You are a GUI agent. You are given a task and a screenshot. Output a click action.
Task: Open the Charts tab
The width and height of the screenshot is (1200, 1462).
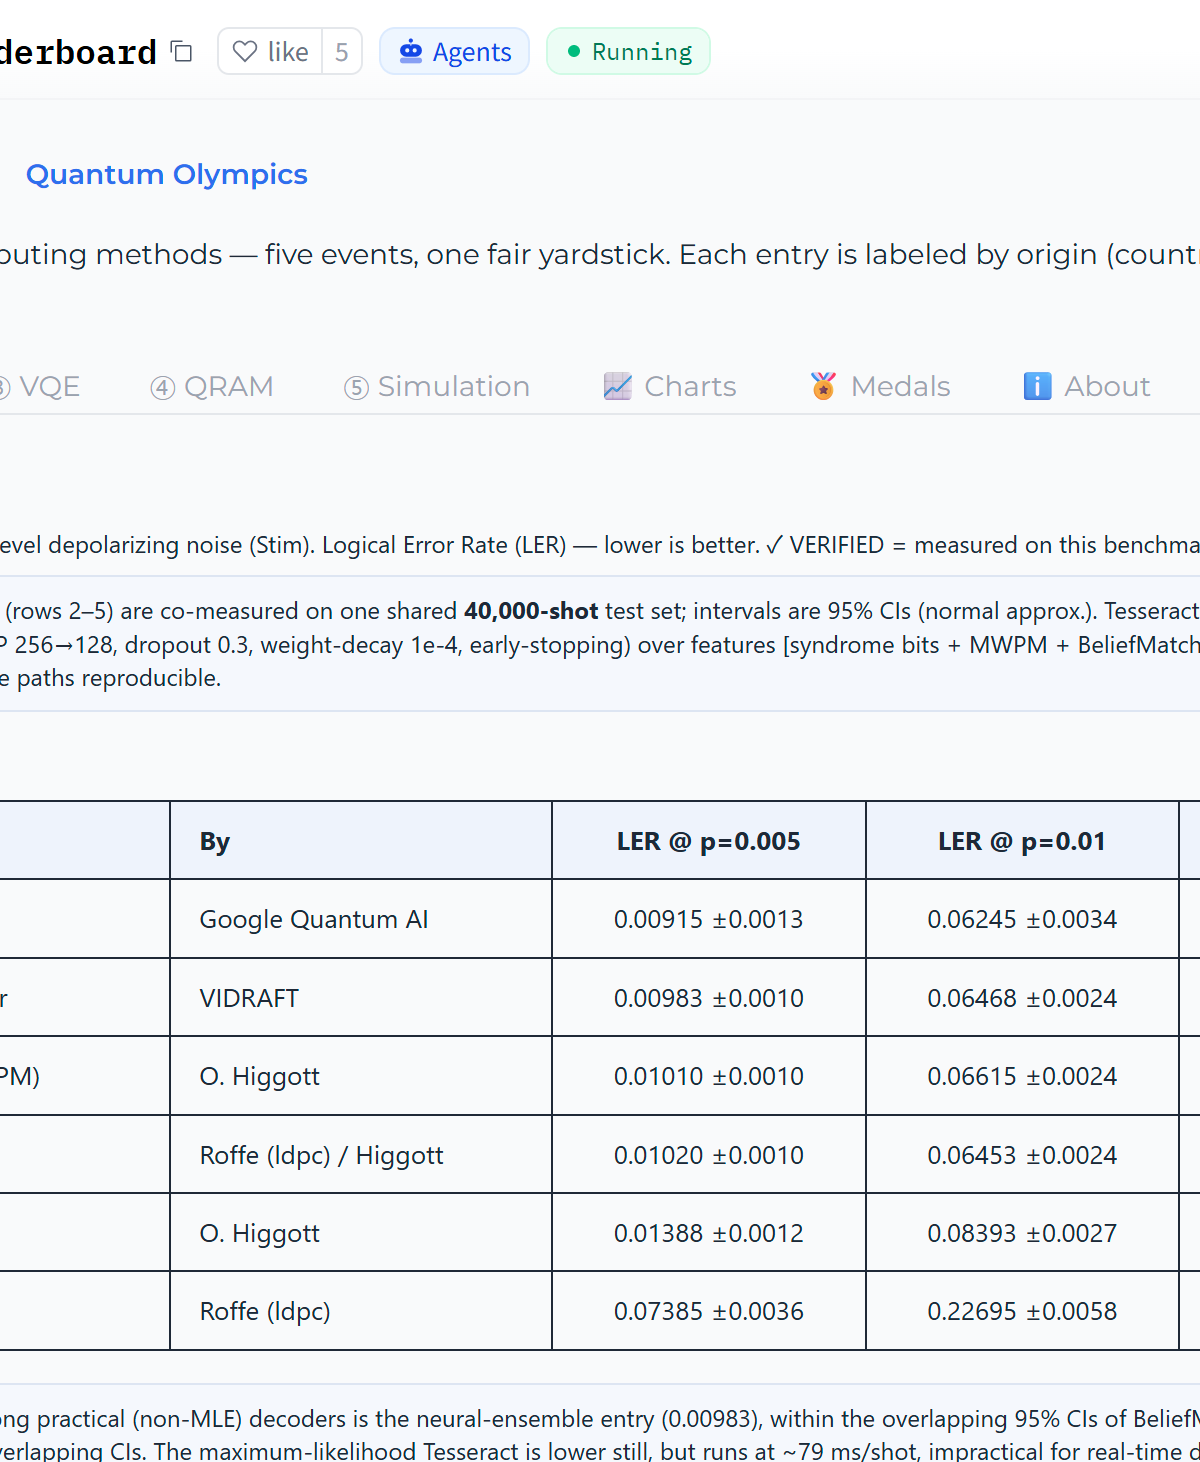click(670, 386)
